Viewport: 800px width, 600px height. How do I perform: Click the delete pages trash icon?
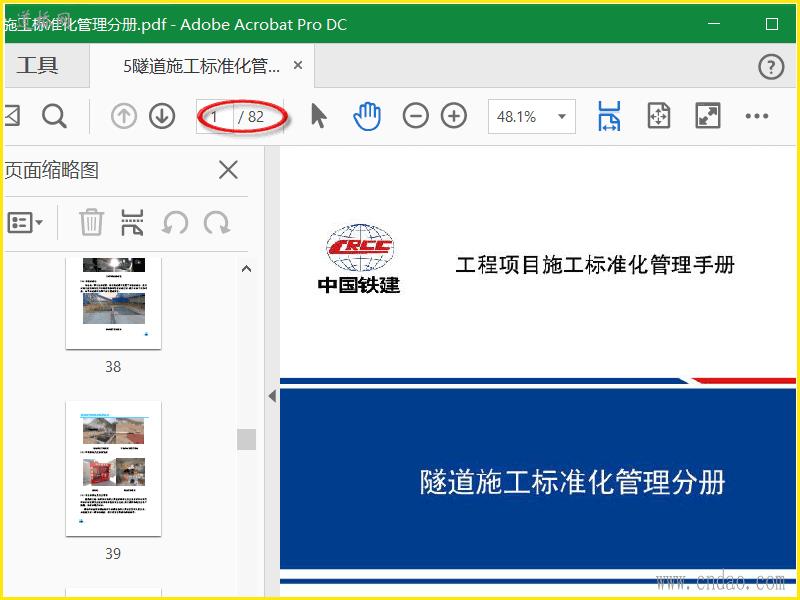point(92,222)
